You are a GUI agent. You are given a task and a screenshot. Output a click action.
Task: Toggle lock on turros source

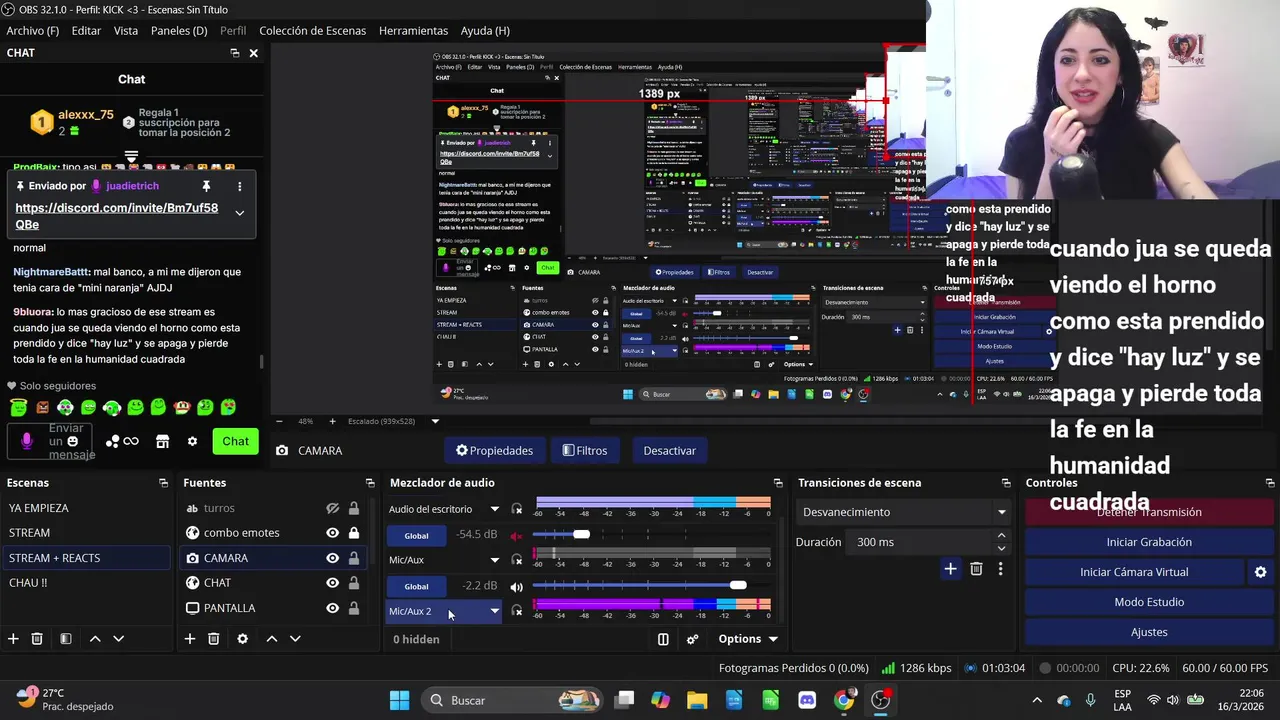click(354, 508)
